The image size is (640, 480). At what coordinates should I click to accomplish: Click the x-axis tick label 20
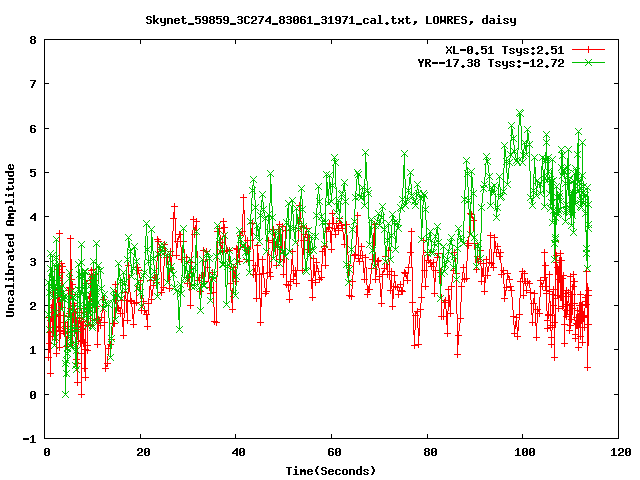click(x=143, y=452)
